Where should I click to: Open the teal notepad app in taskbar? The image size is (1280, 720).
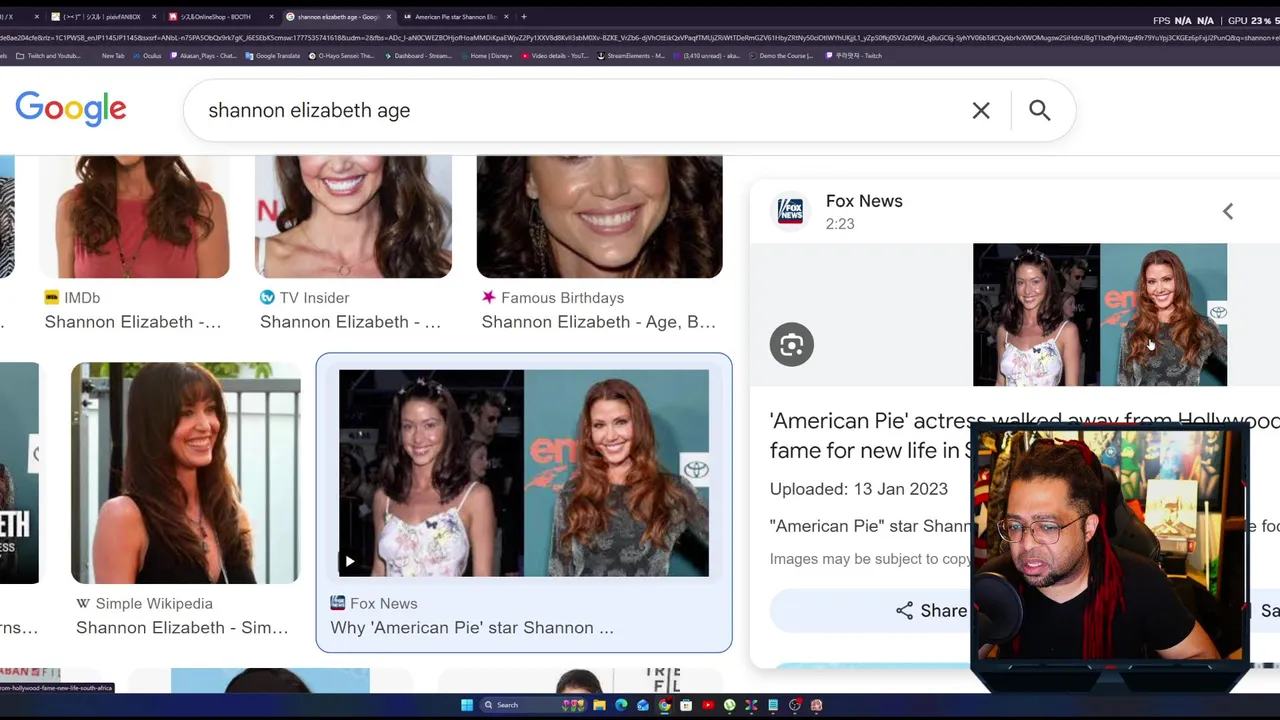click(x=773, y=705)
